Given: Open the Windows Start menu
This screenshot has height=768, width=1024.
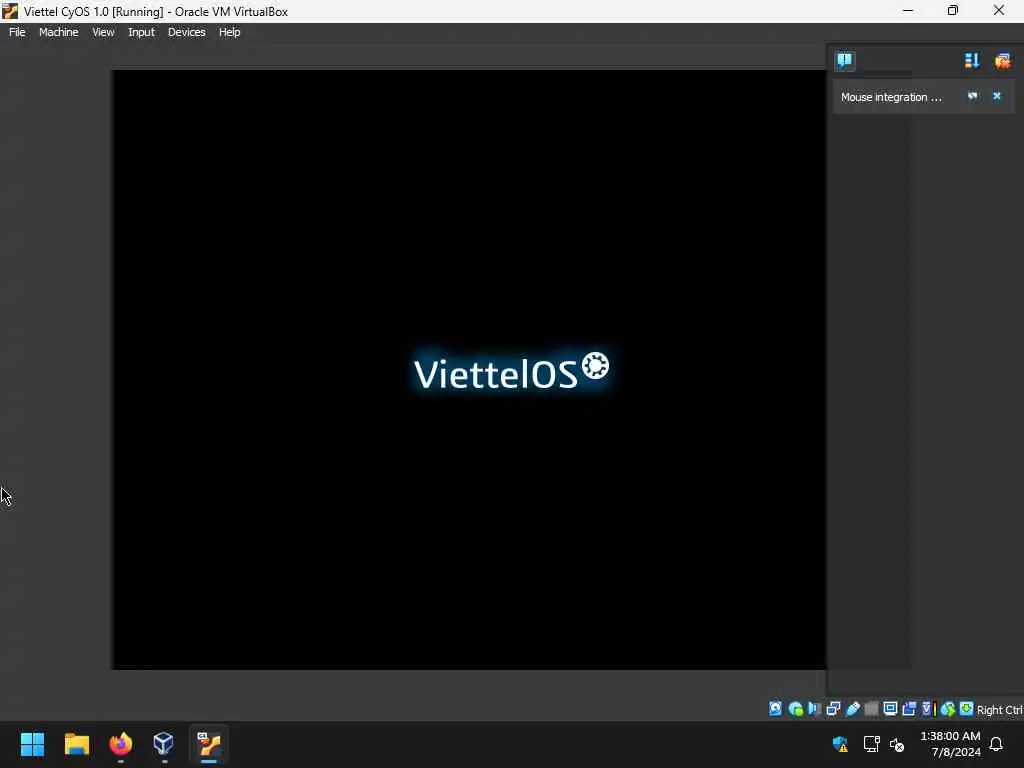Looking at the screenshot, I should [32, 744].
